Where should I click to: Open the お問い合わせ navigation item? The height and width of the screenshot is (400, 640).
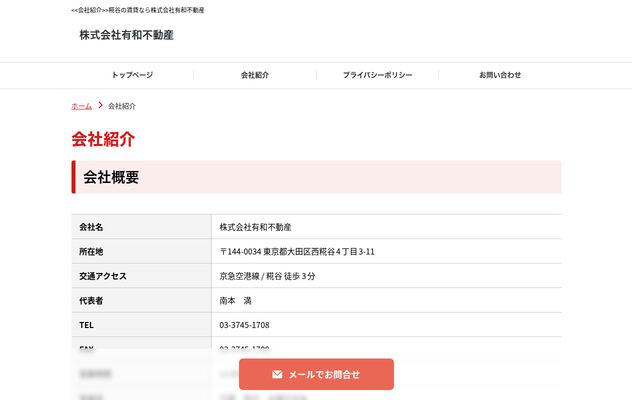point(500,75)
